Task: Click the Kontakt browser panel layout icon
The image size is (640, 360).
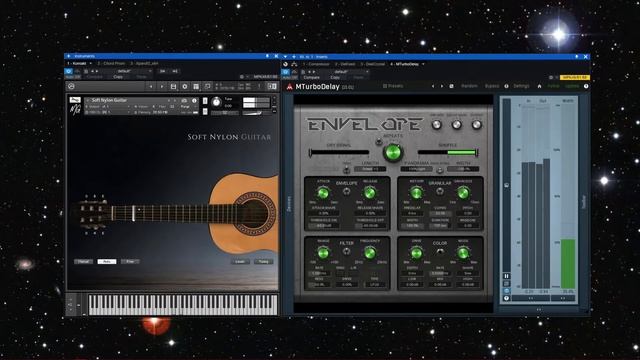Action: [x=196, y=87]
